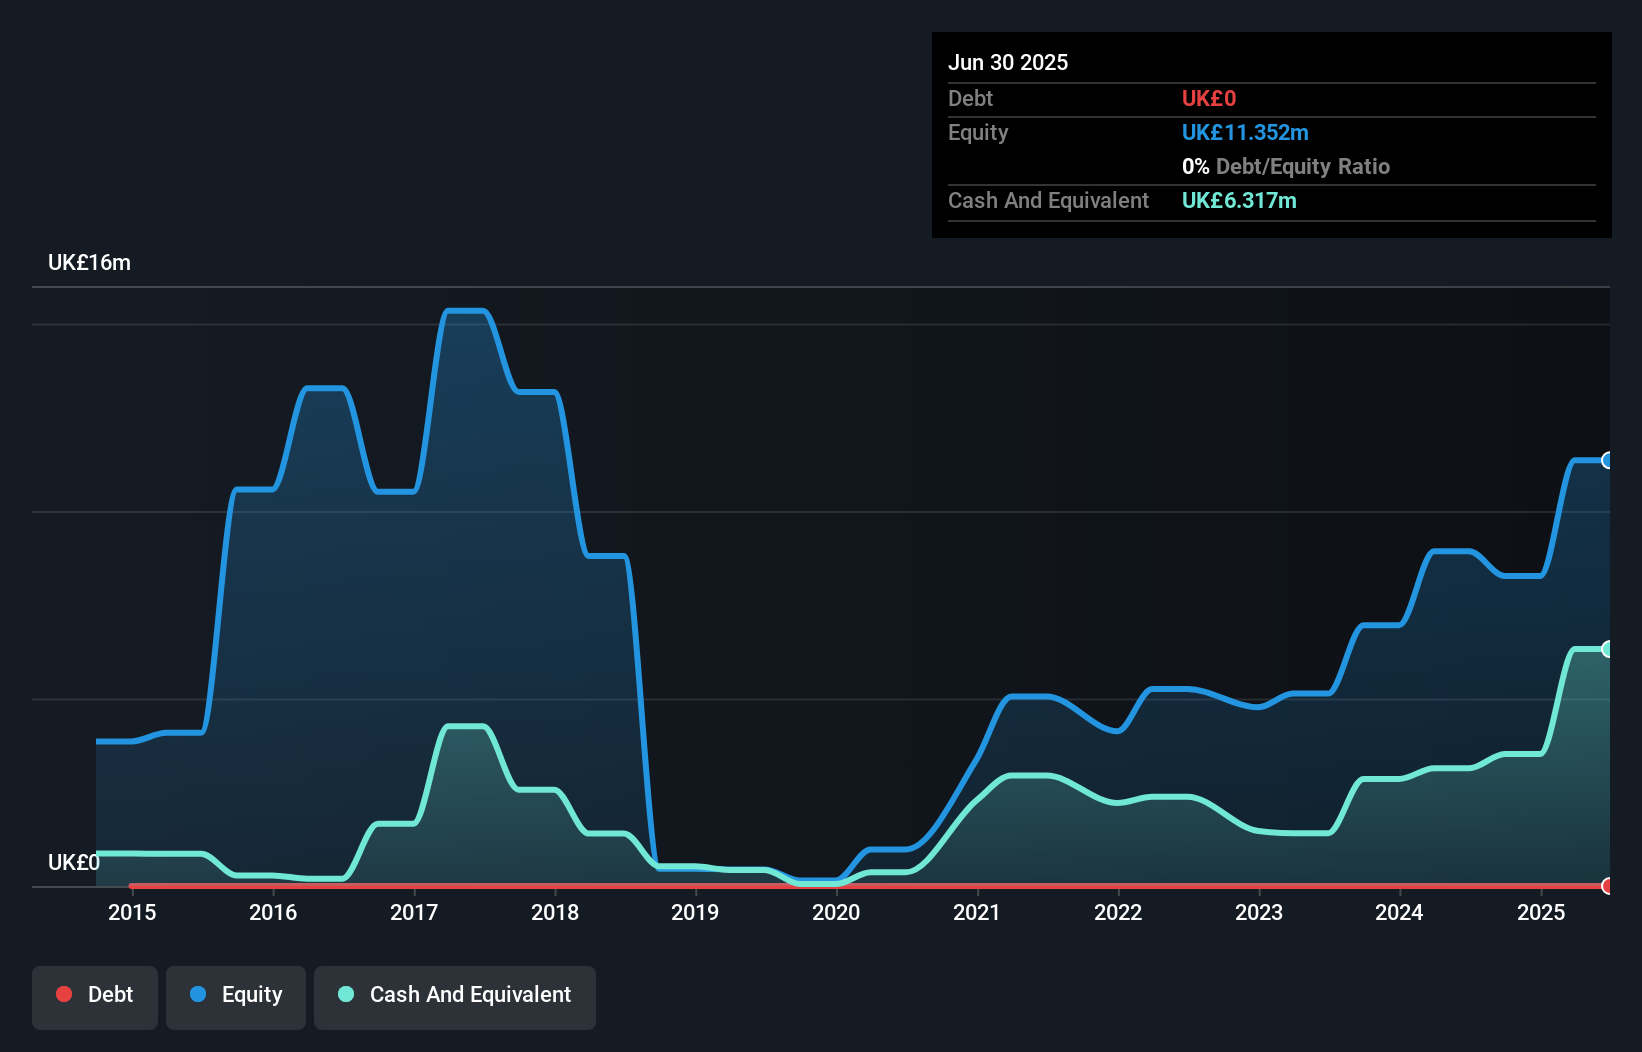Expand the Jun 30 2025 tooltip panel

(1008, 62)
